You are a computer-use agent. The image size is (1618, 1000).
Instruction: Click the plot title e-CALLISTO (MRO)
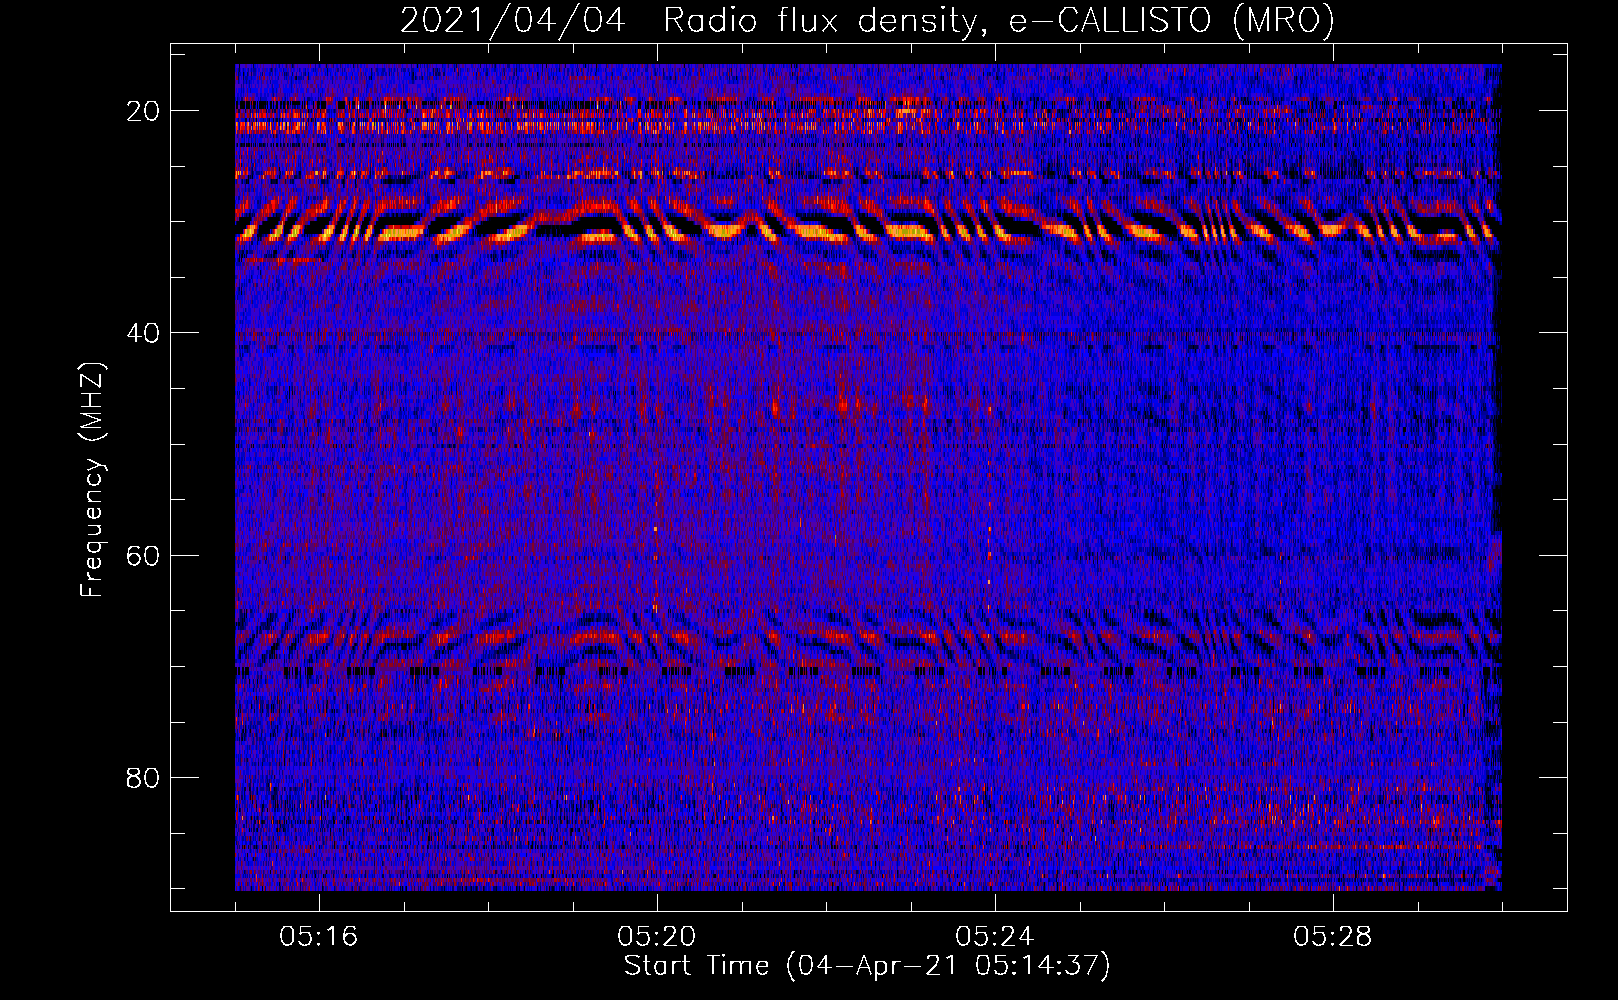[x=1171, y=21]
